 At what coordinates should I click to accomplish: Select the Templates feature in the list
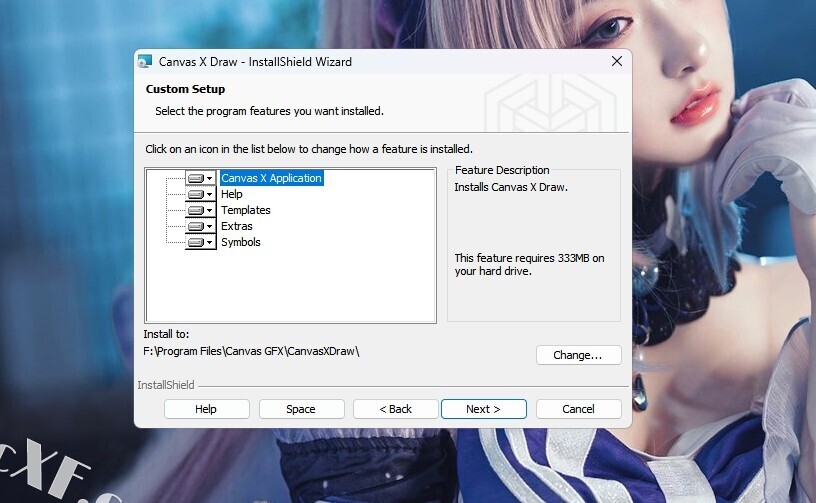pyautogui.click(x=246, y=210)
